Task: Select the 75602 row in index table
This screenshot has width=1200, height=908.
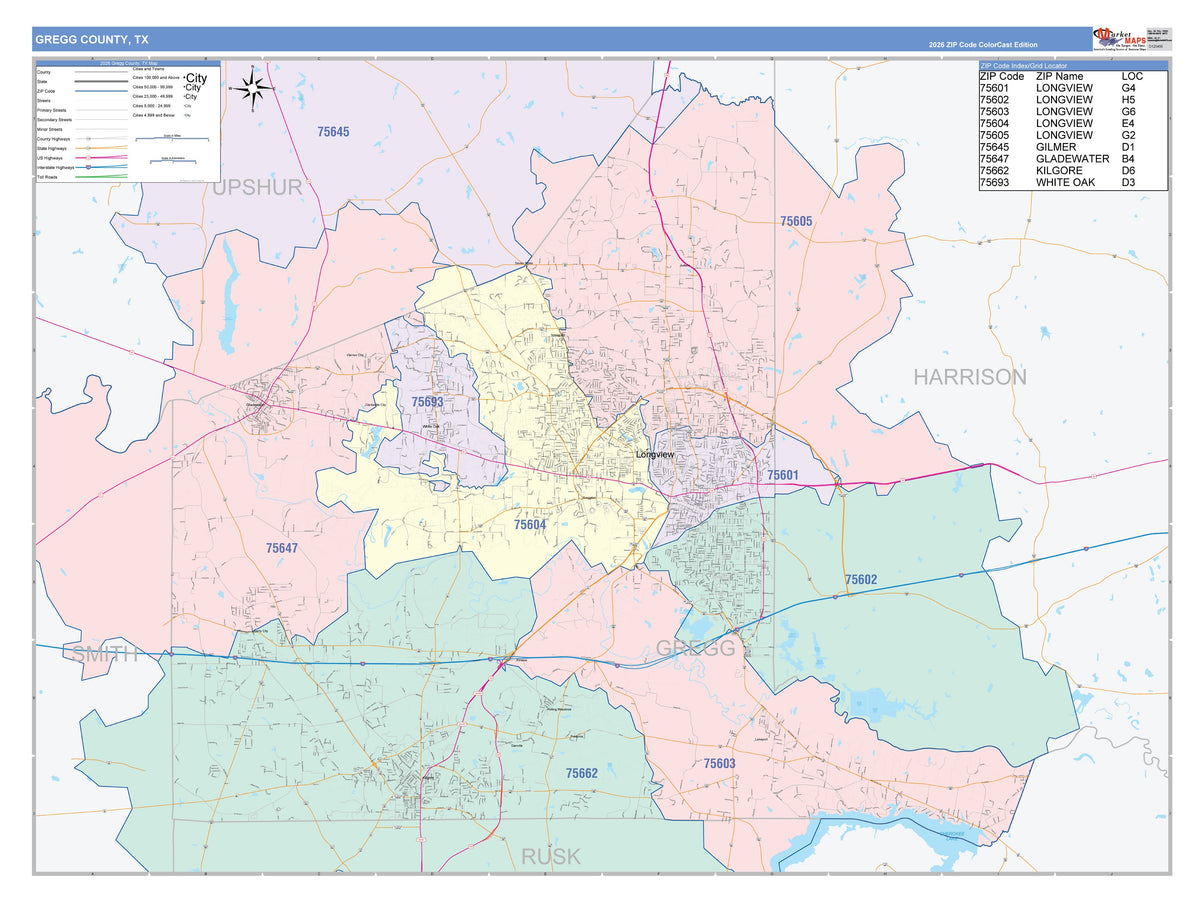Action: (x=1072, y=99)
